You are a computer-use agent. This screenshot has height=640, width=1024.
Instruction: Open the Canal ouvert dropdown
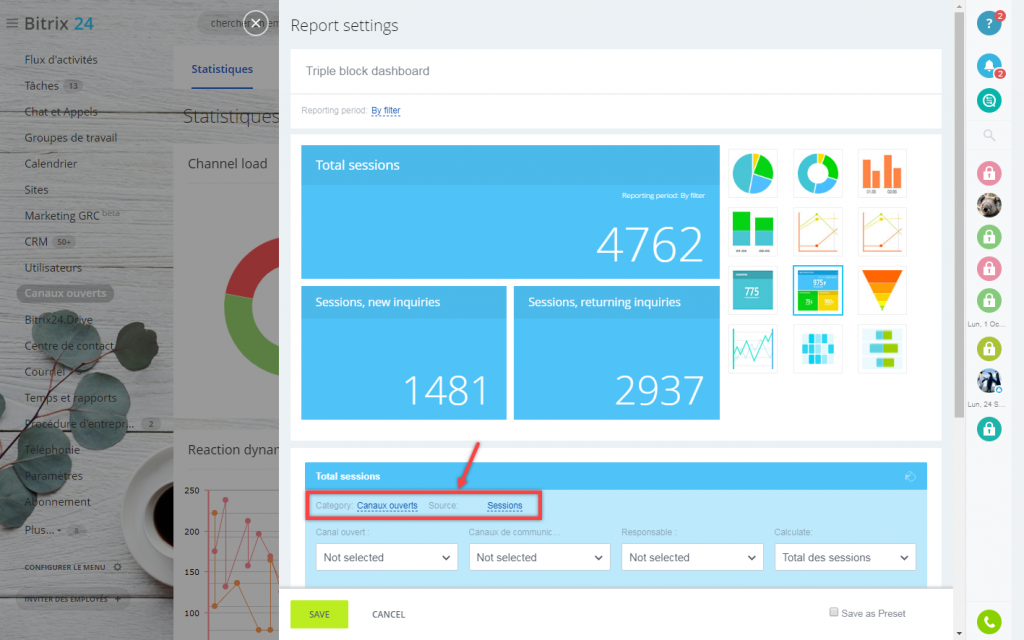[x=387, y=558]
